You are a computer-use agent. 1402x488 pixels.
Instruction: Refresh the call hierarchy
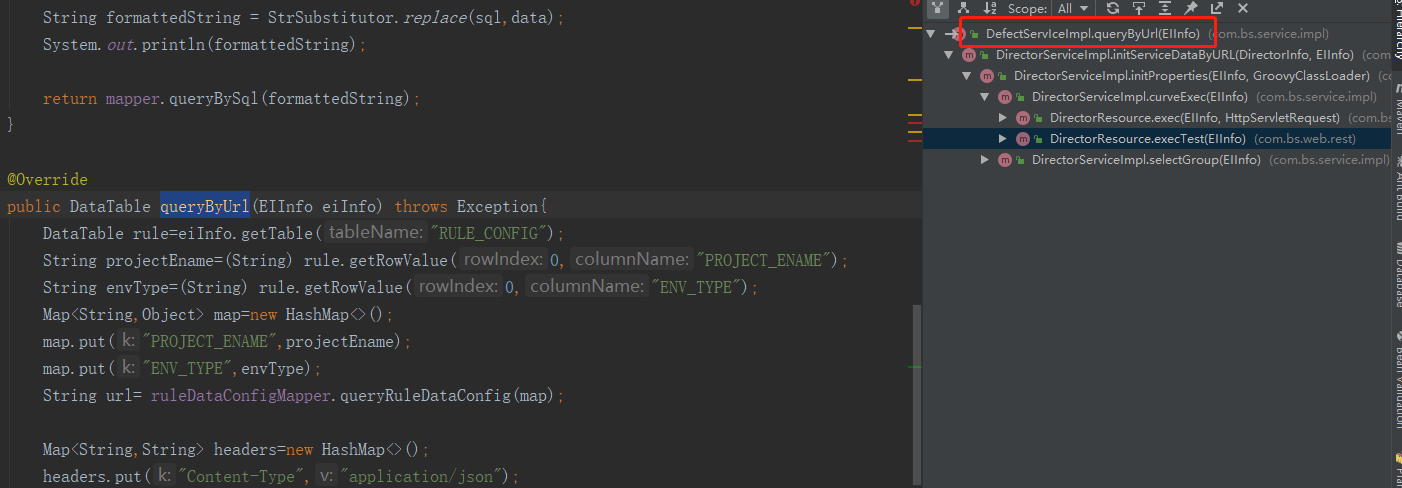(1113, 8)
